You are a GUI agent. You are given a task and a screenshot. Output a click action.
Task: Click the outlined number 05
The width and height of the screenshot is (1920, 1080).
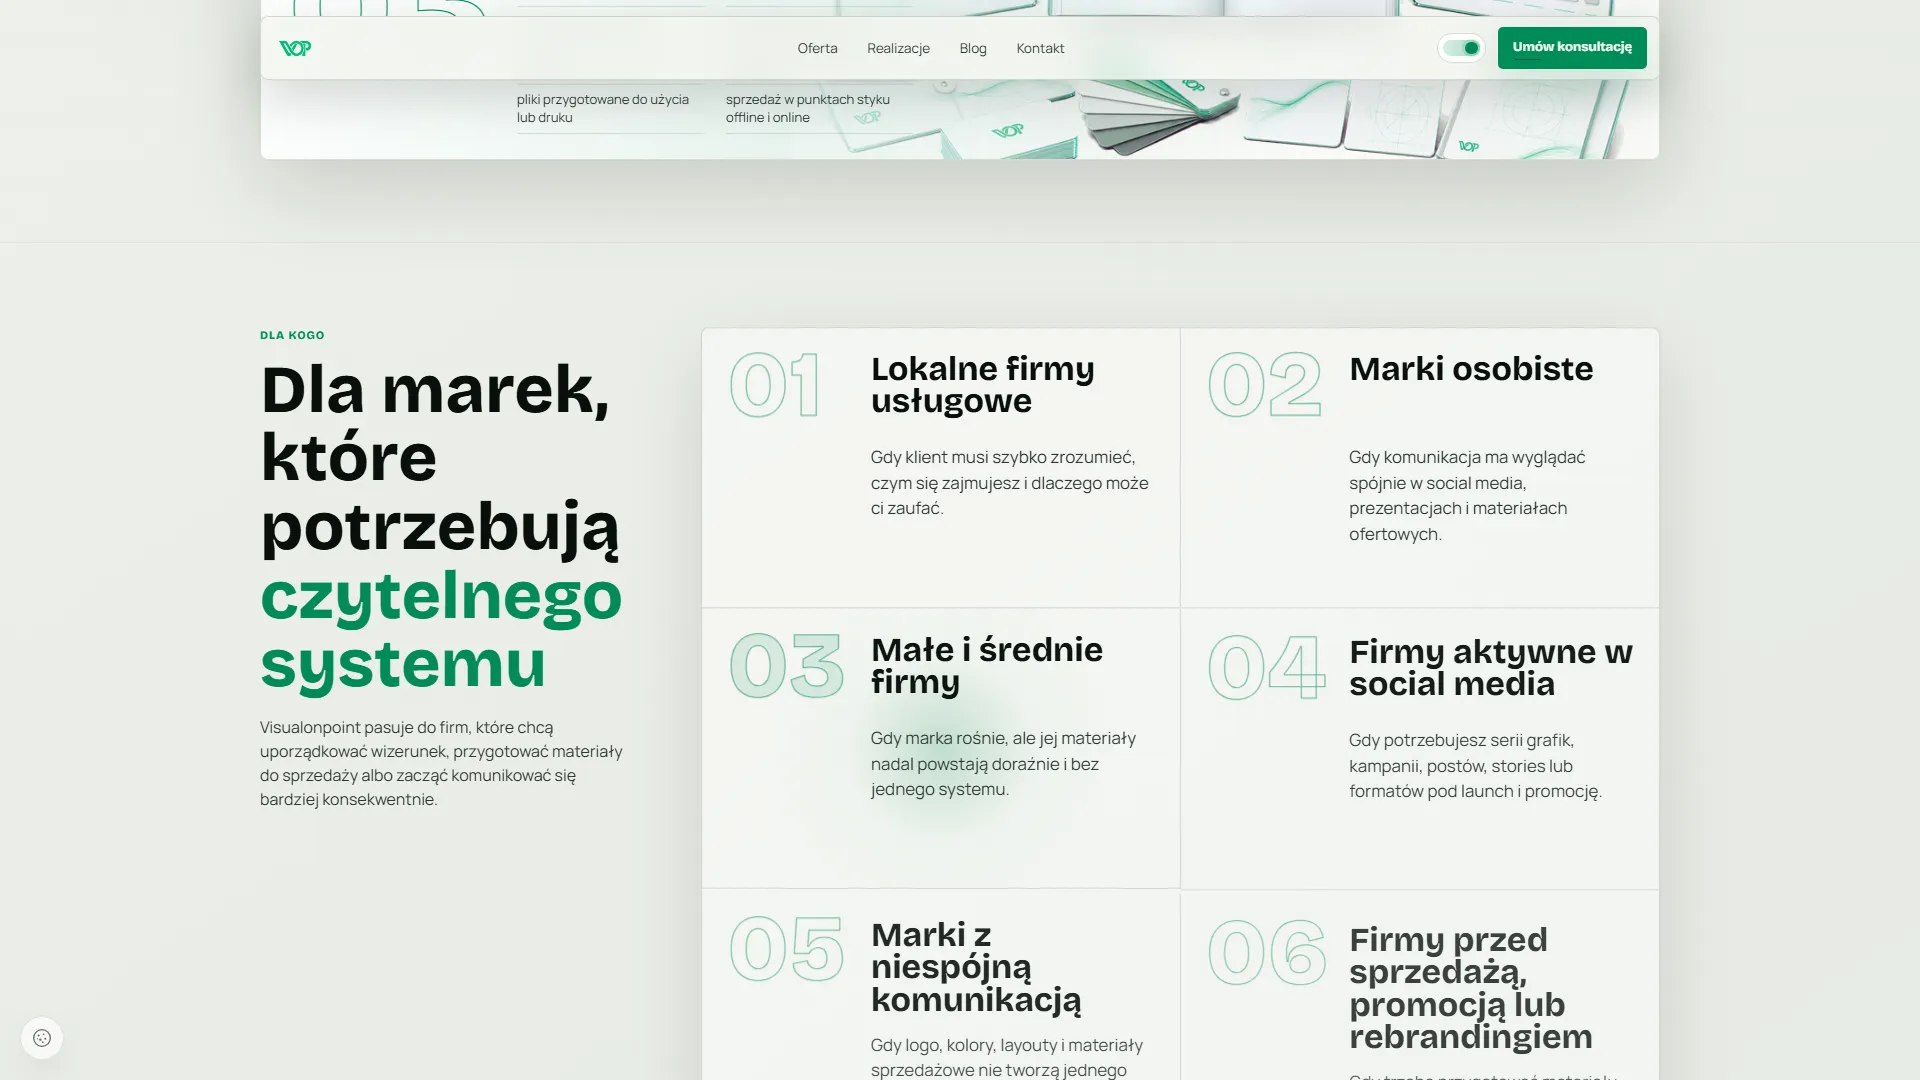pyautogui.click(x=787, y=949)
